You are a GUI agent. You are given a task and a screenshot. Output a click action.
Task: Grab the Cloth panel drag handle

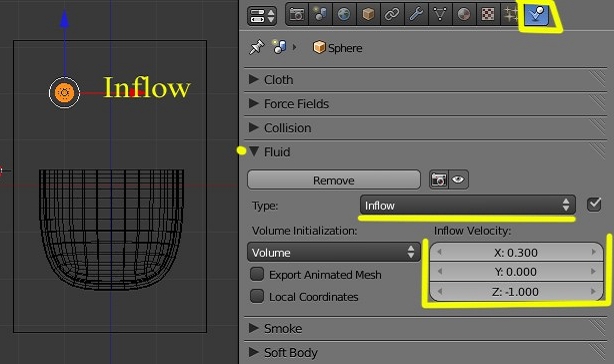point(598,79)
